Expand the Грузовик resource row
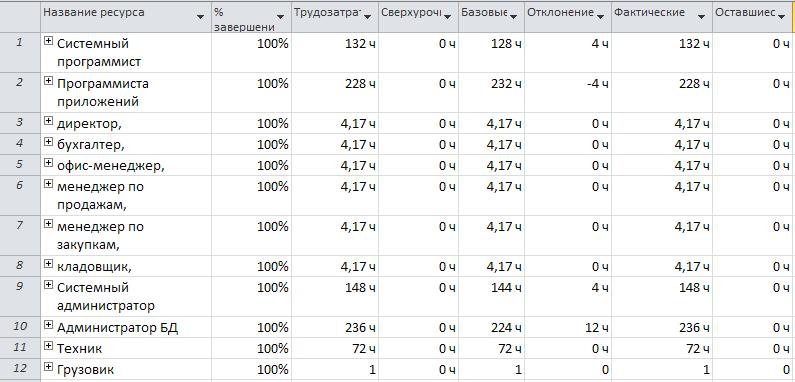Image resolution: width=795 pixels, height=382 pixels. click(48, 367)
